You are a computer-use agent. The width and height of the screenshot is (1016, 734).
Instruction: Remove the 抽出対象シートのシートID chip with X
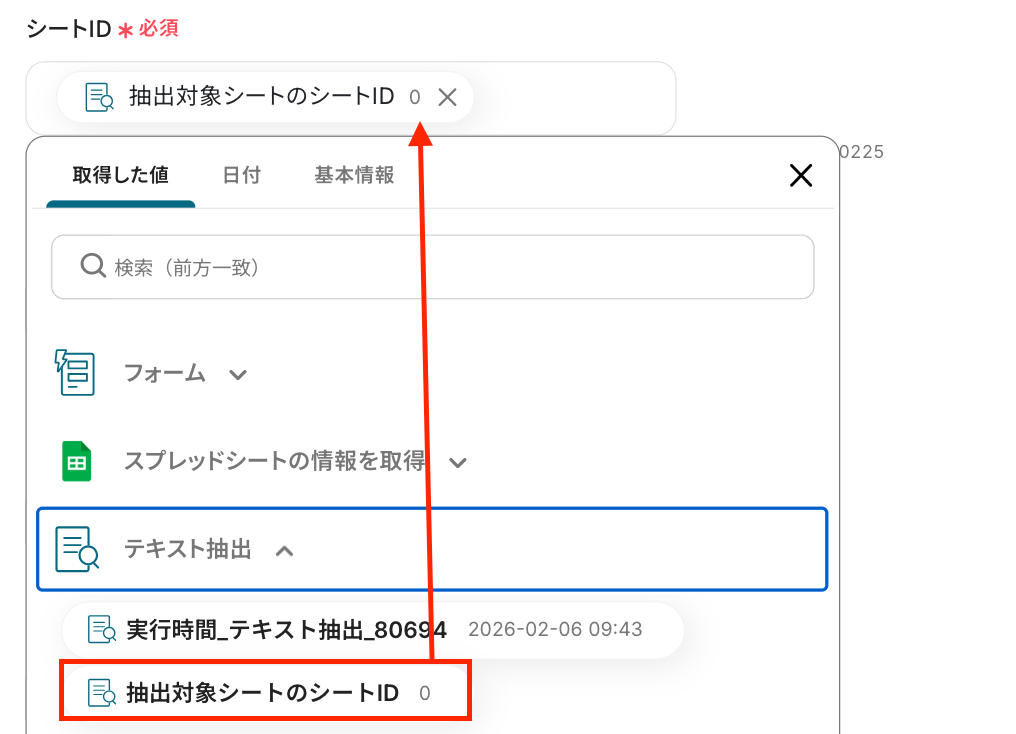pos(447,97)
